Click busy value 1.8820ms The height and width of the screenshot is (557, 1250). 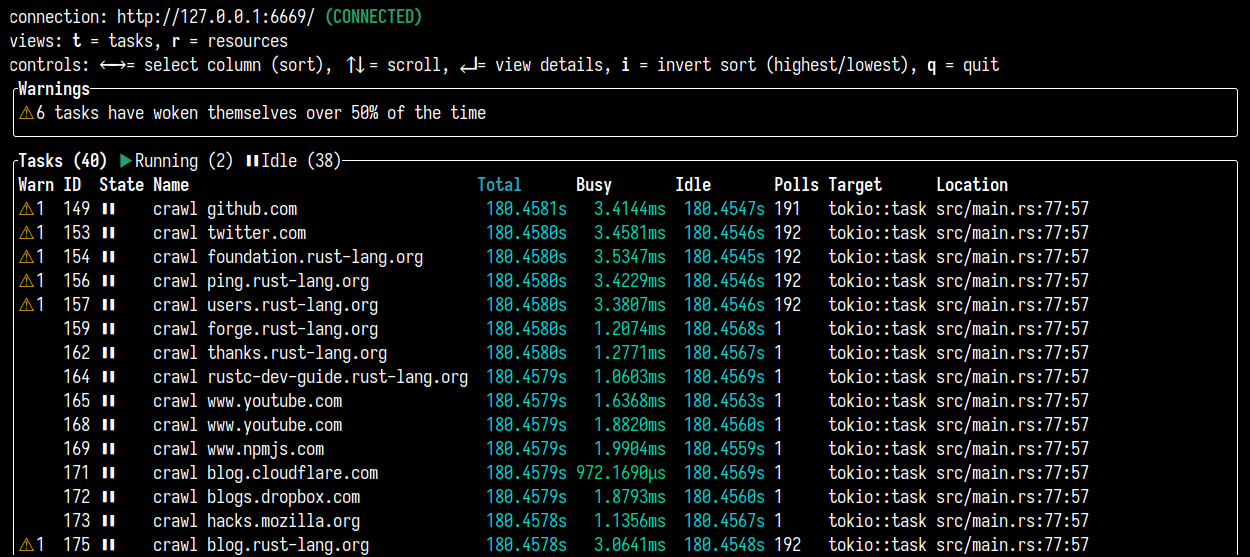click(x=630, y=425)
